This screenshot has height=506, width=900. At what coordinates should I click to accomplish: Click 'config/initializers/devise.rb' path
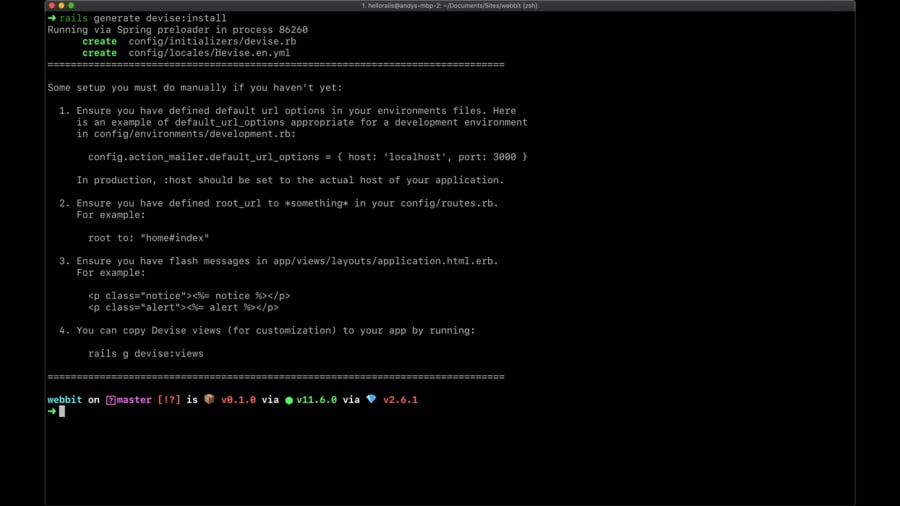[212, 41]
